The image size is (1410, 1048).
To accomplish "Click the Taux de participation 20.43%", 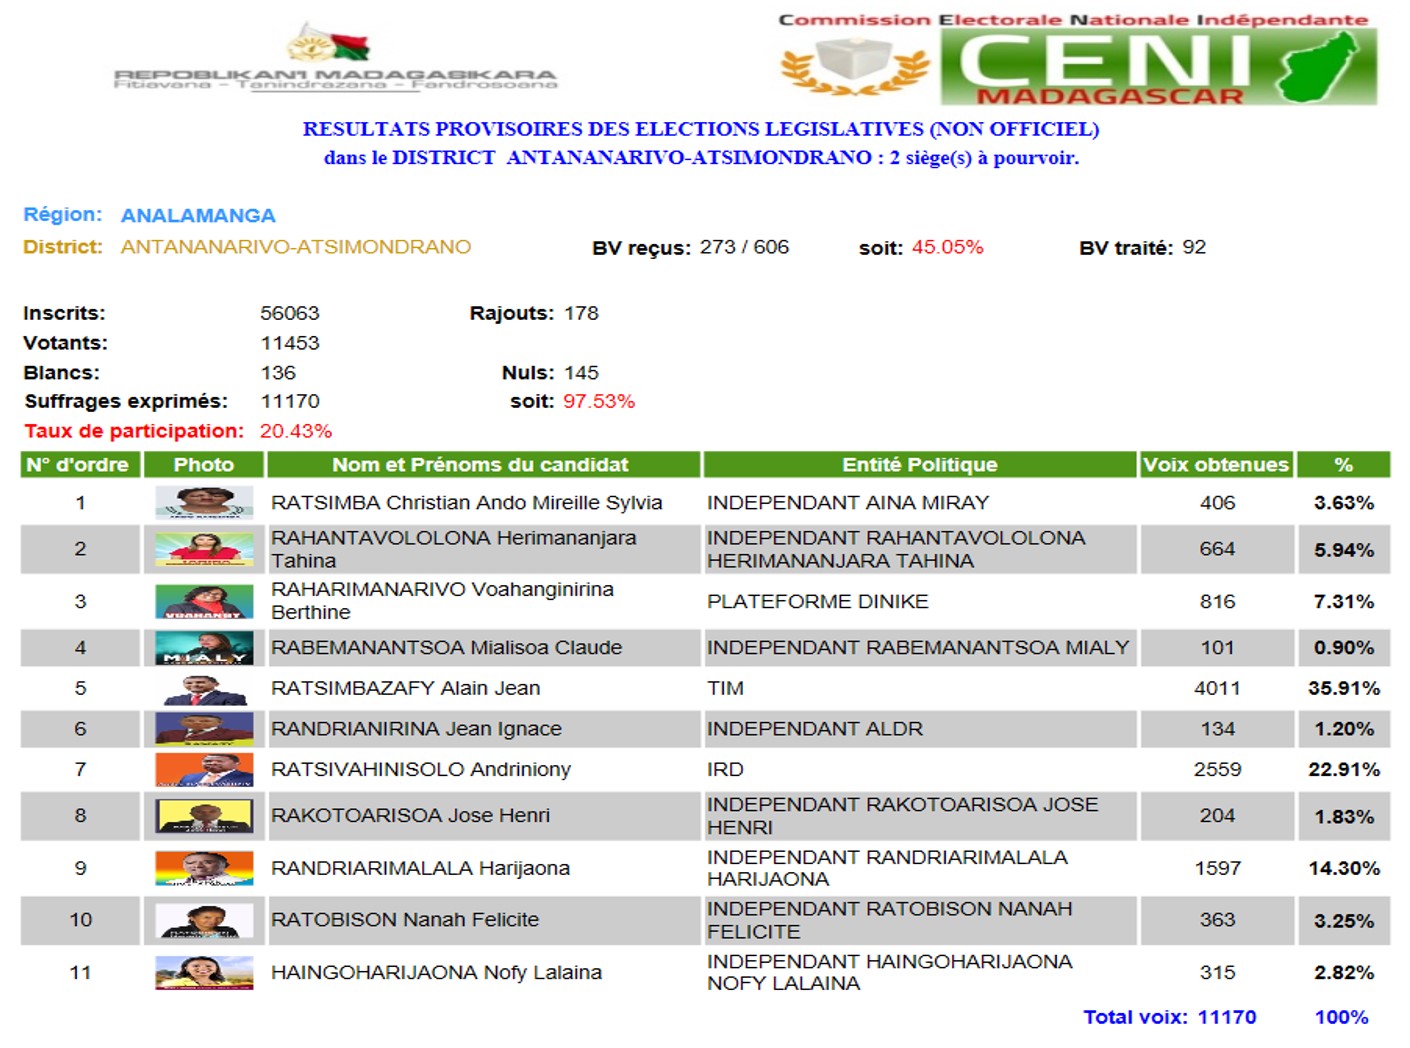I will tap(296, 431).
